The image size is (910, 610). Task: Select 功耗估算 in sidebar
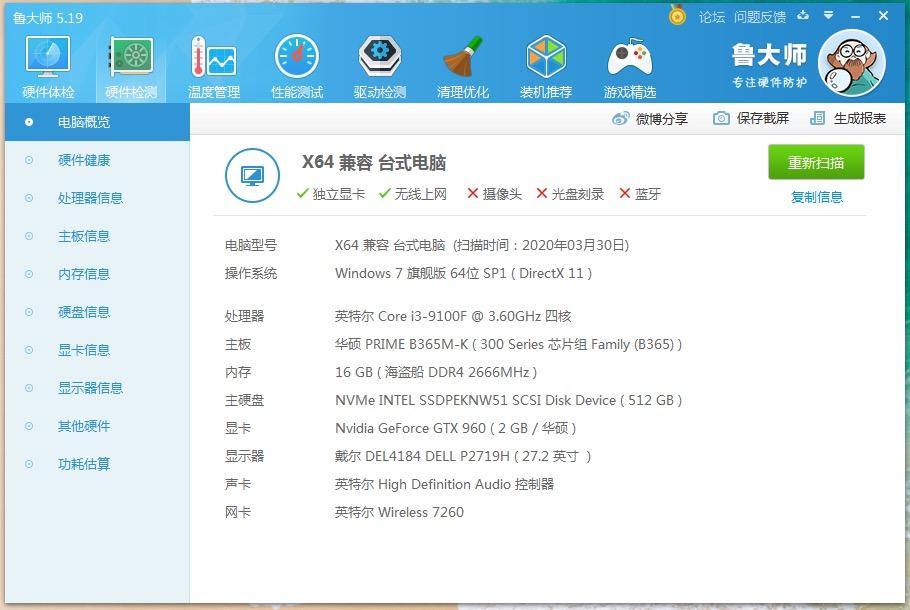[x=97, y=464]
